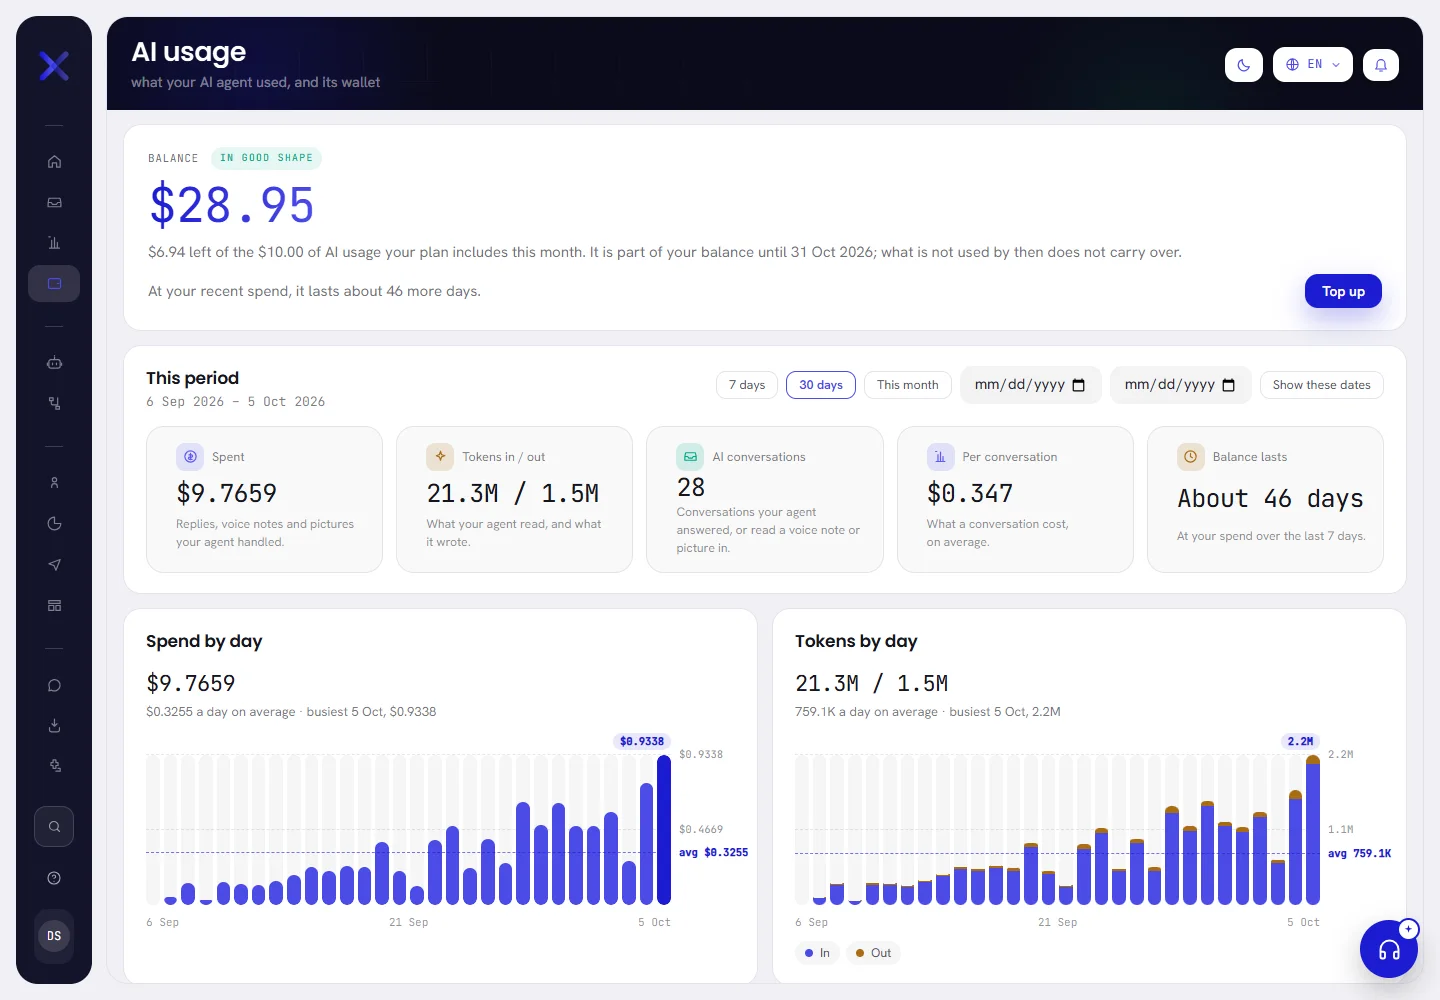Click the X logo in the sidebar
This screenshot has width=1440, height=1000.
[x=54, y=66]
